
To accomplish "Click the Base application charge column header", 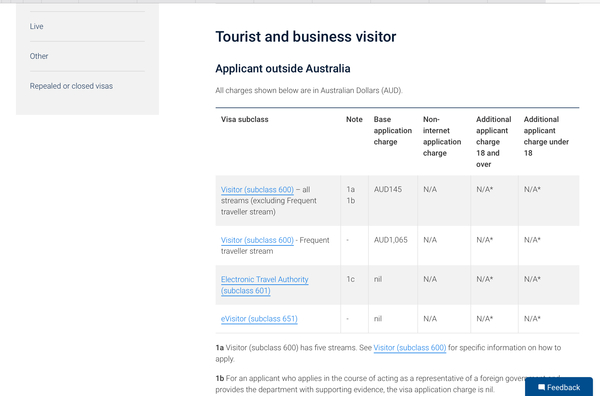I will coord(393,130).
